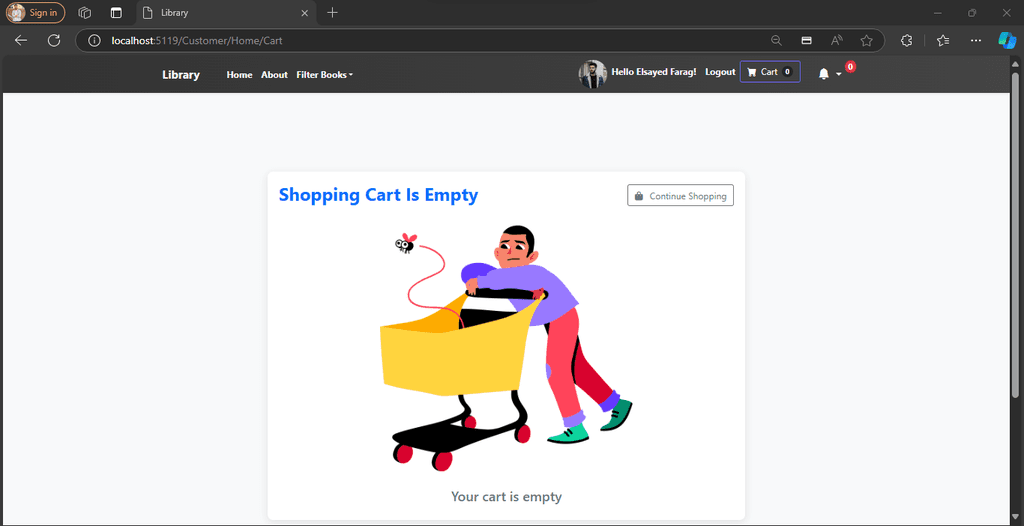Viewport: 1024px width, 526px height.
Task: Open the site information icon in address bar
Action: (x=95, y=41)
